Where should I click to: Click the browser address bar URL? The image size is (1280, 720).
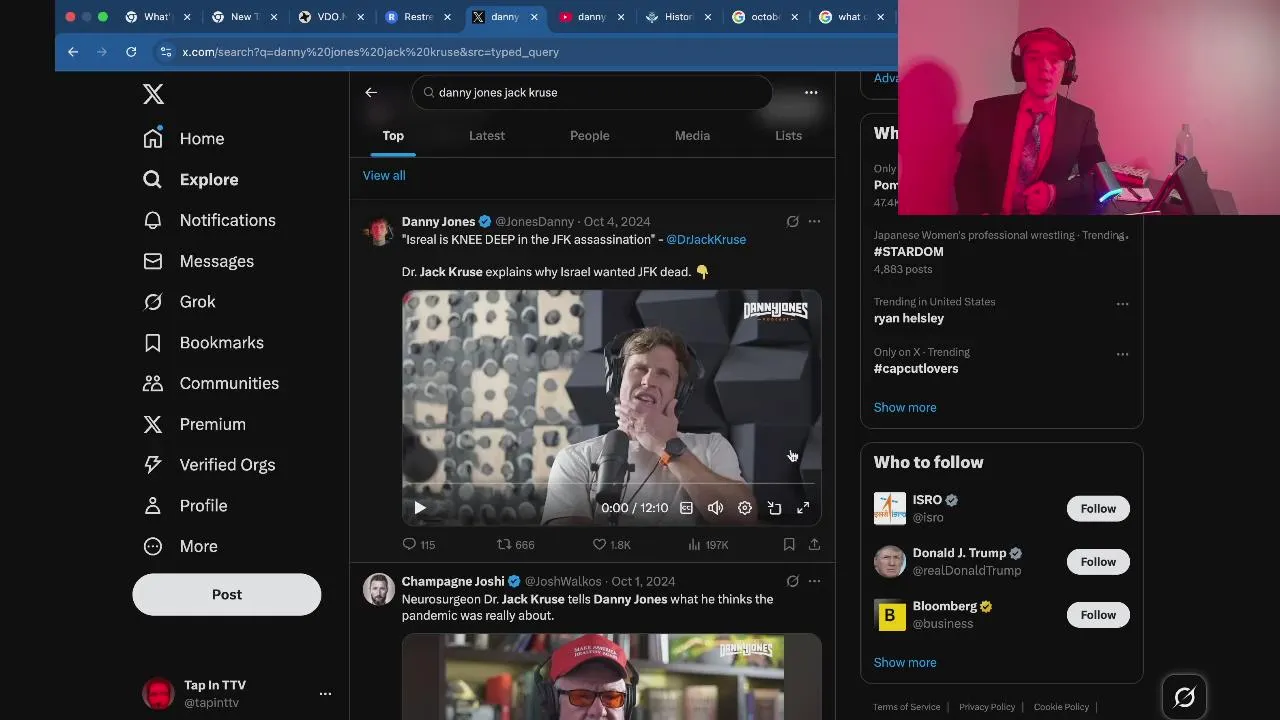click(370, 52)
